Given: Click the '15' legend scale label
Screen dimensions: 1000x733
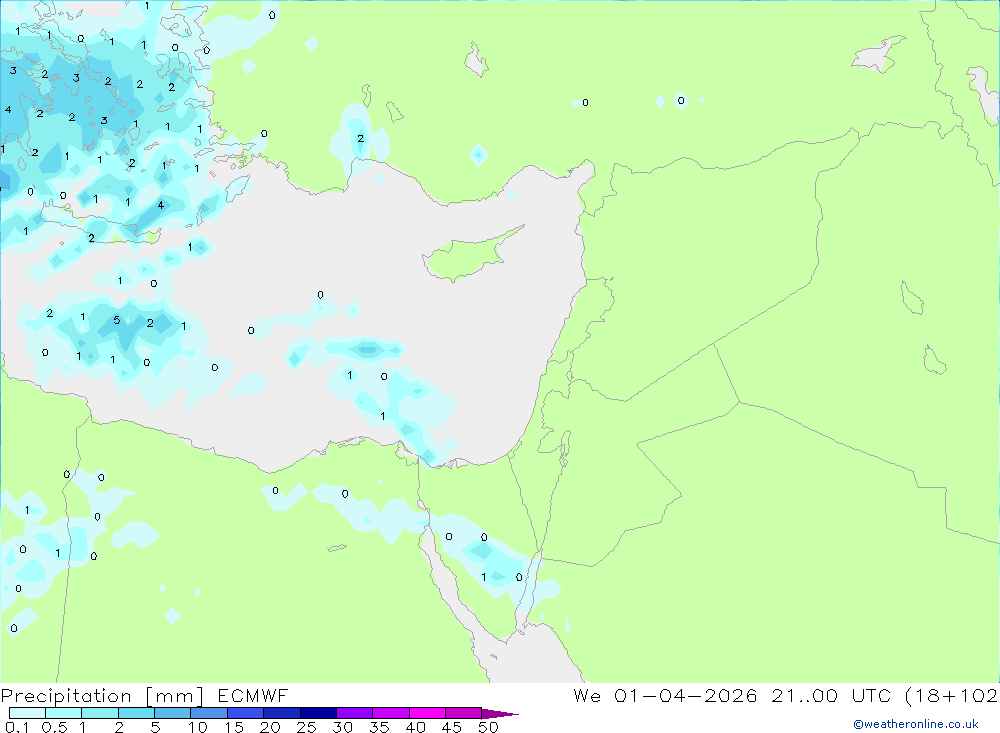Looking at the screenshot, I should click(x=234, y=727).
